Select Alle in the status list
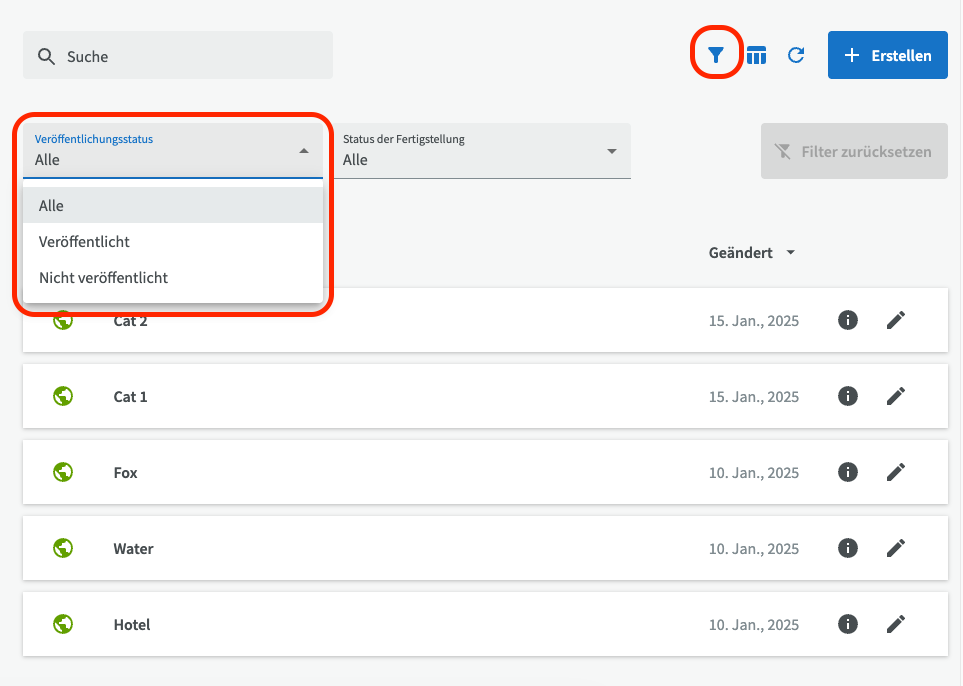This screenshot has width=963, height=686. click(52, 205)
